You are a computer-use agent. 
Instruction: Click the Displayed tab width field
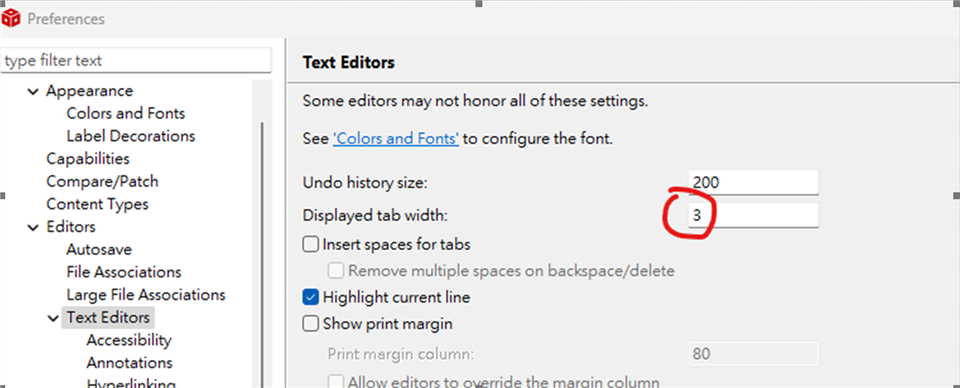click(x=753, y=215)
